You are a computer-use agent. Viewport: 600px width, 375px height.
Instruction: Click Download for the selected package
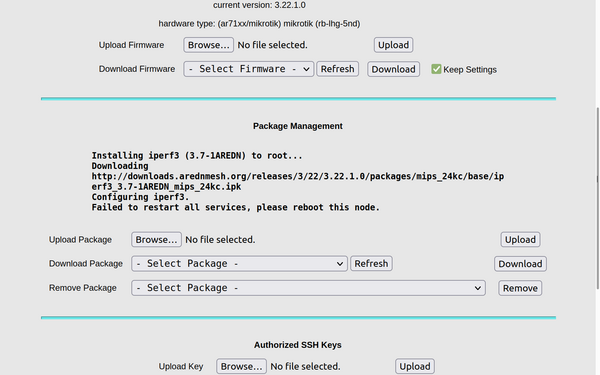pos(520,264)
